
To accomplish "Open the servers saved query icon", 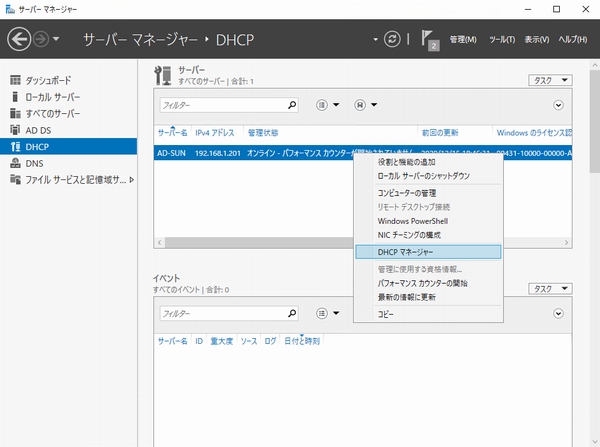I will coord(360,105).
